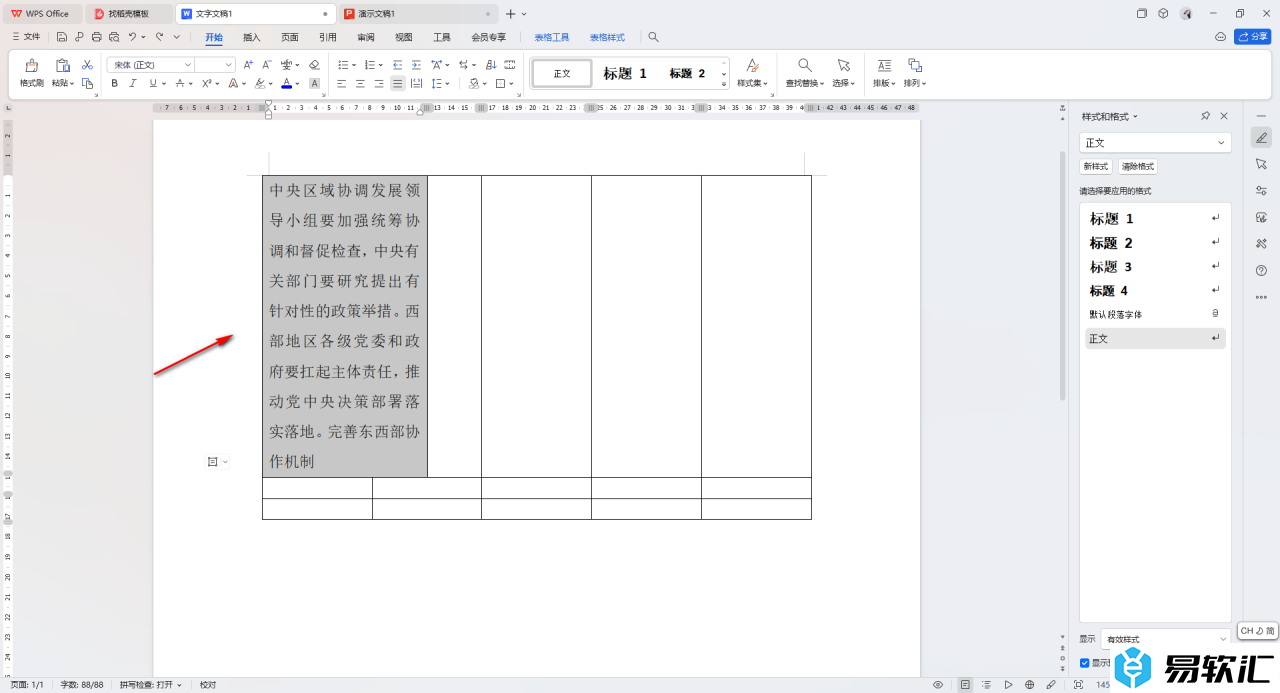Toggle the 显示 checkbox at panel bottom
Viewport: 1280px width, 693px height.
[1085, 663]
